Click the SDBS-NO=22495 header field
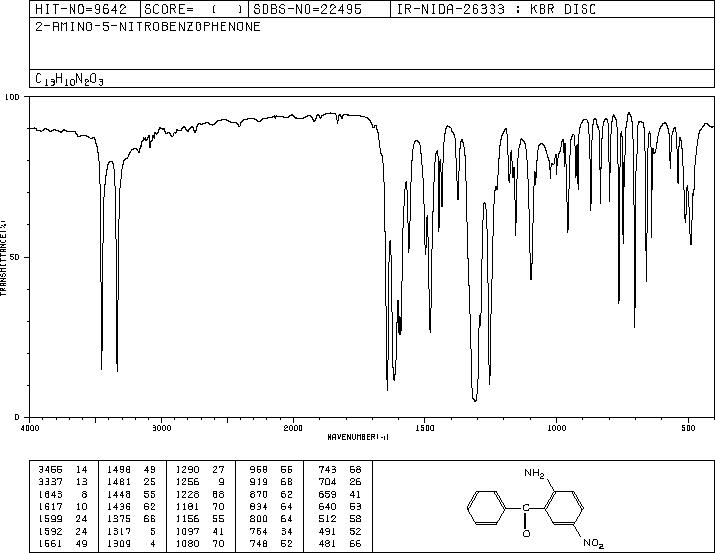Viewport: 715px width, 553px height. pos(320,9)
